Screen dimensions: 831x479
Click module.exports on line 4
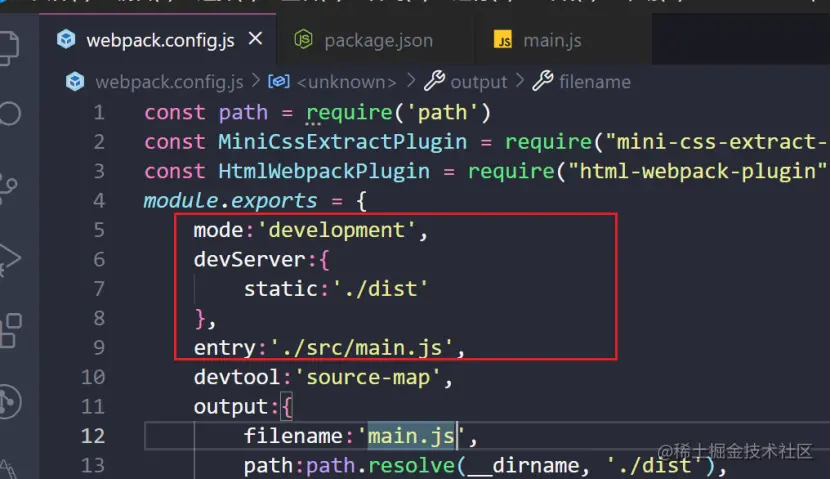(x=231, y=201)
